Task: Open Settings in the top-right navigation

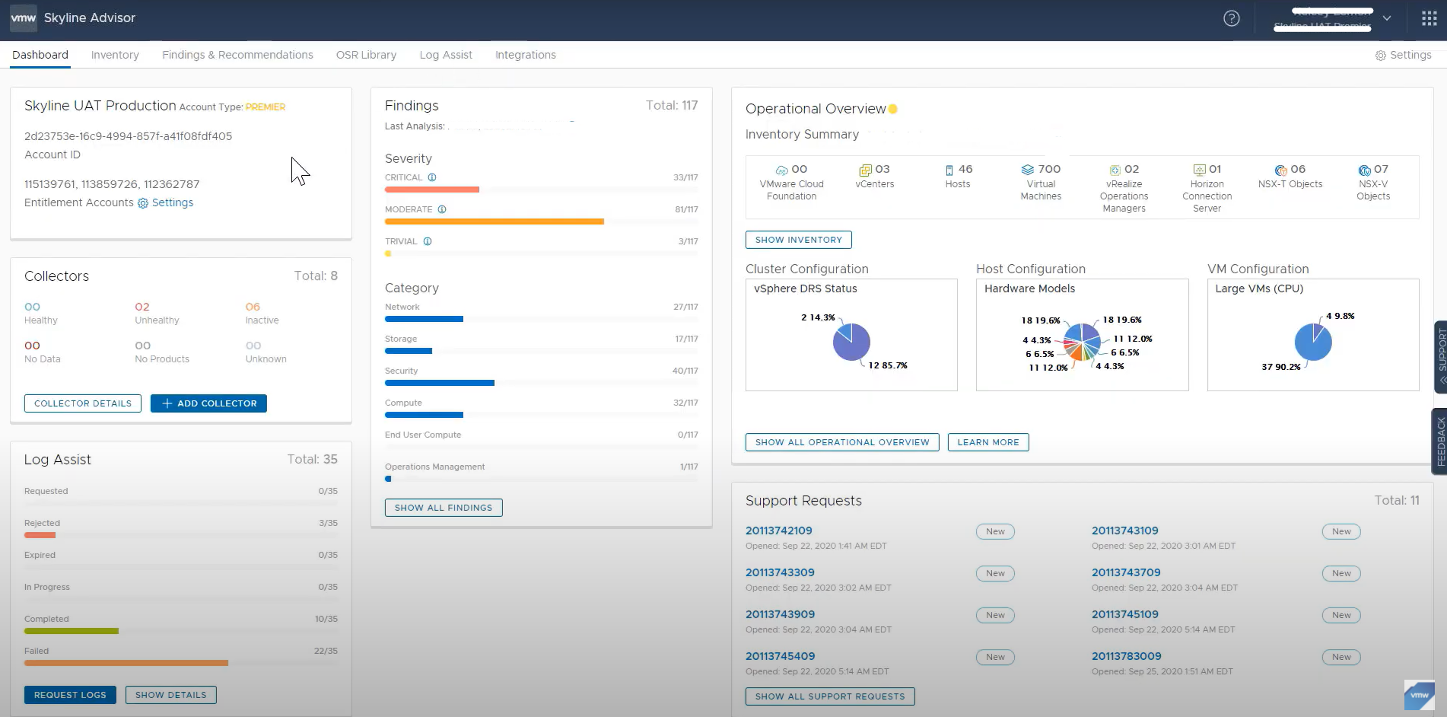Action: 1403,55
